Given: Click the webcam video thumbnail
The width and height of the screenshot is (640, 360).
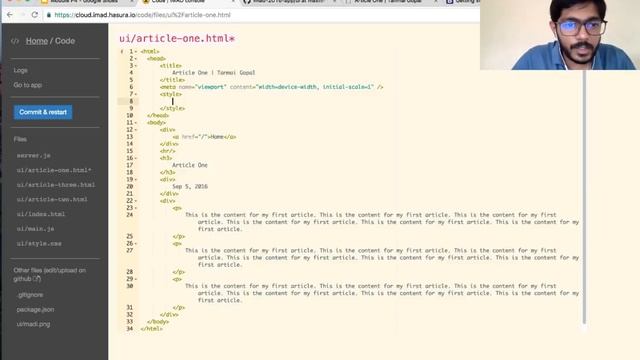Looking at the screenshot, I should 560,35.
